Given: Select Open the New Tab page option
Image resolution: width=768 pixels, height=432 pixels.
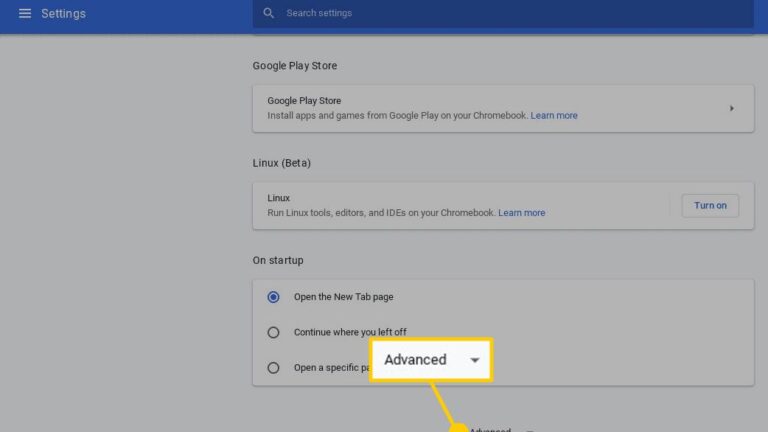Looking at the screenshot, I should [273, 297].
